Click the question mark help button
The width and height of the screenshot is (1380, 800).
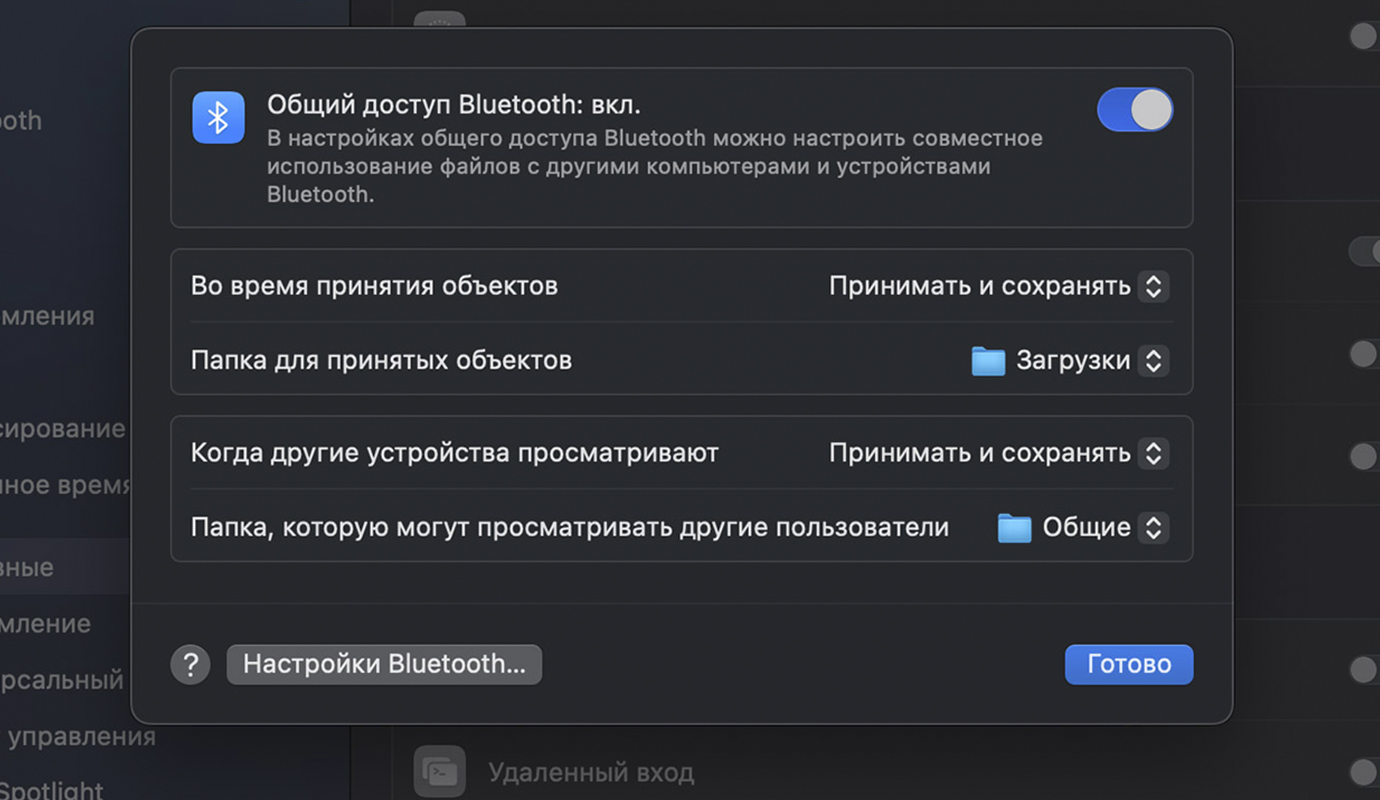191,664
